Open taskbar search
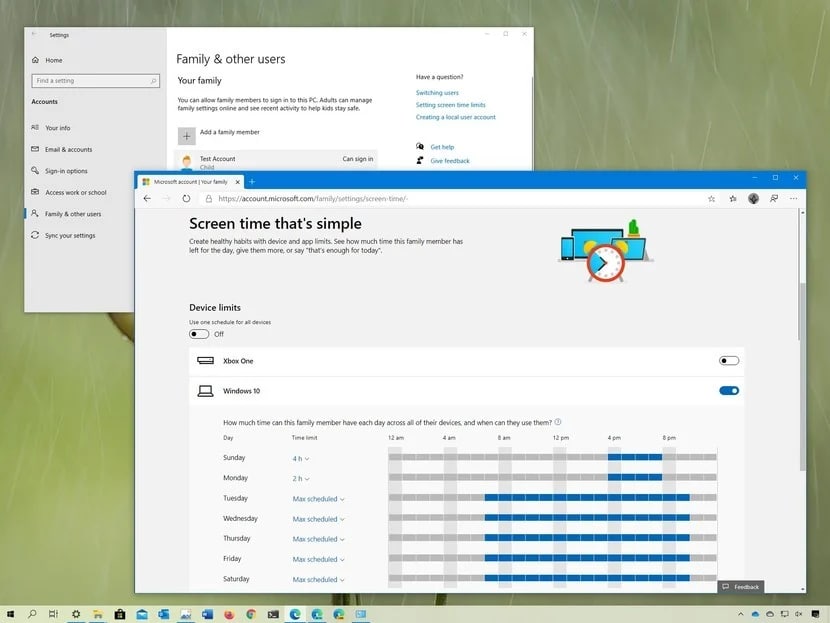830x623 pixels. 32,614
